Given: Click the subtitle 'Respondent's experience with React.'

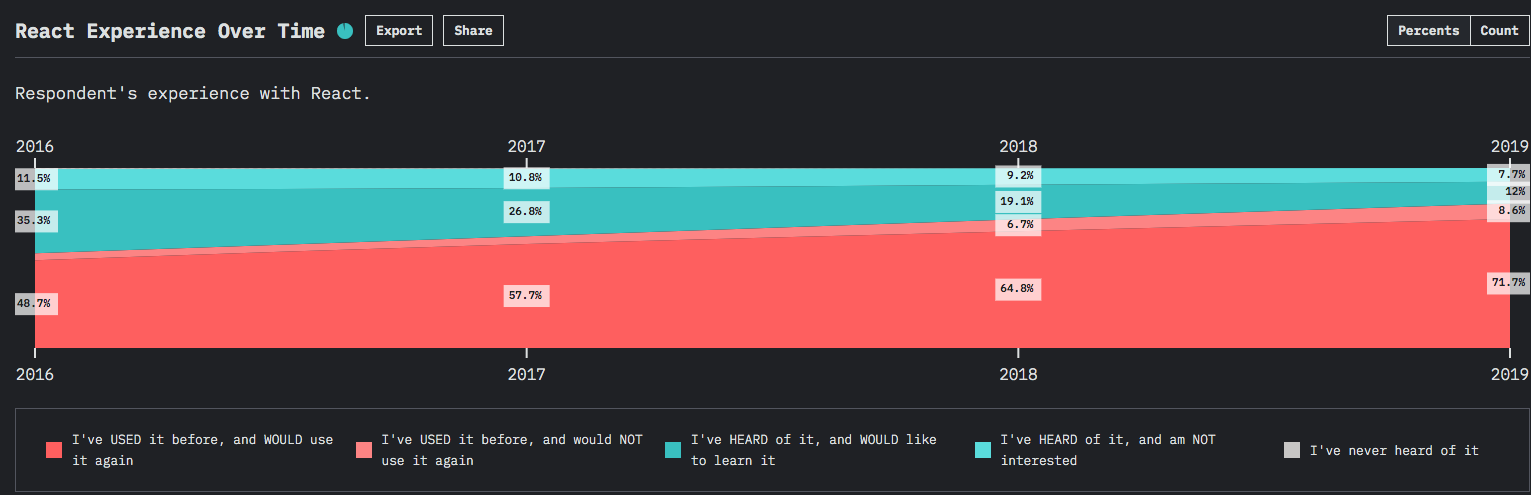Looking at the screenshot, I should [193, 93].
